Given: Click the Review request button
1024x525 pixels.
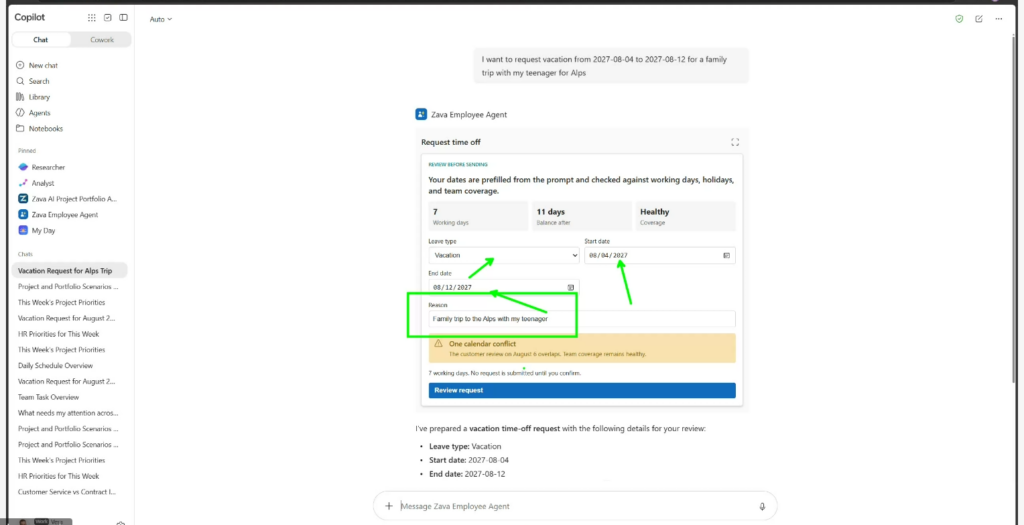Looking at the screenshot, I should [x=582, y=390].
